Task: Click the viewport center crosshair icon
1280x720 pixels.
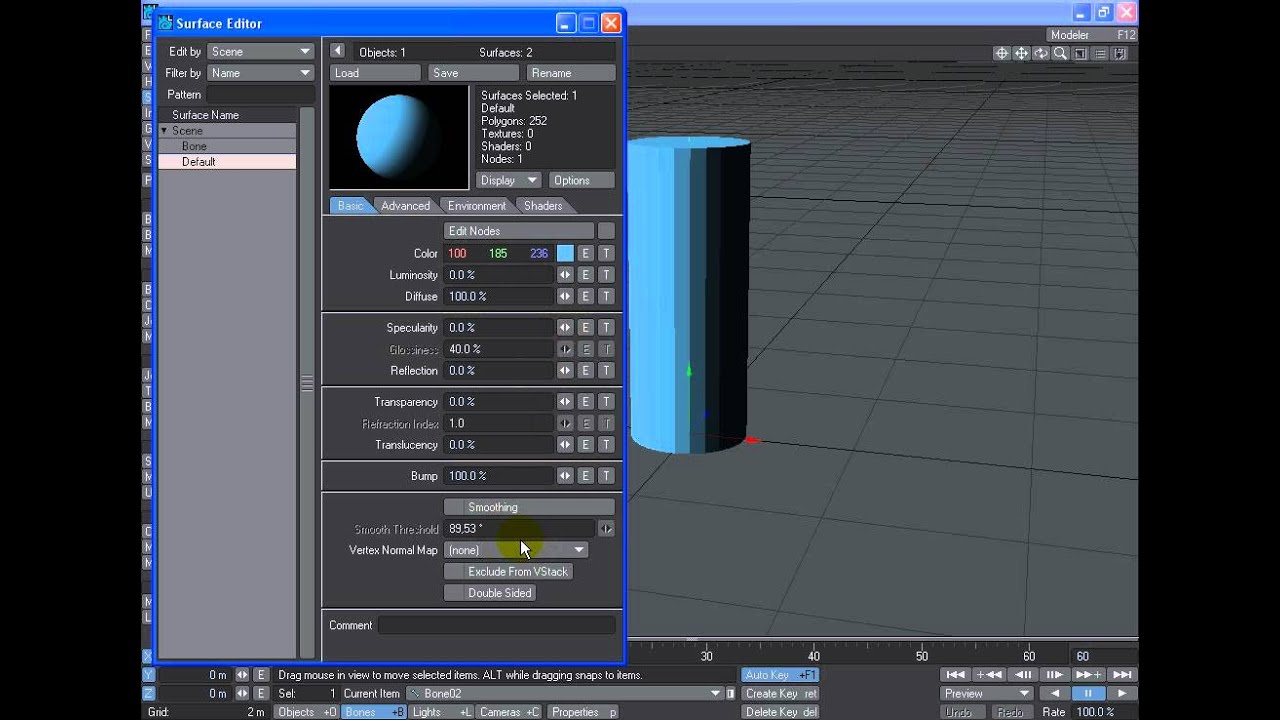Action: 1001,54
